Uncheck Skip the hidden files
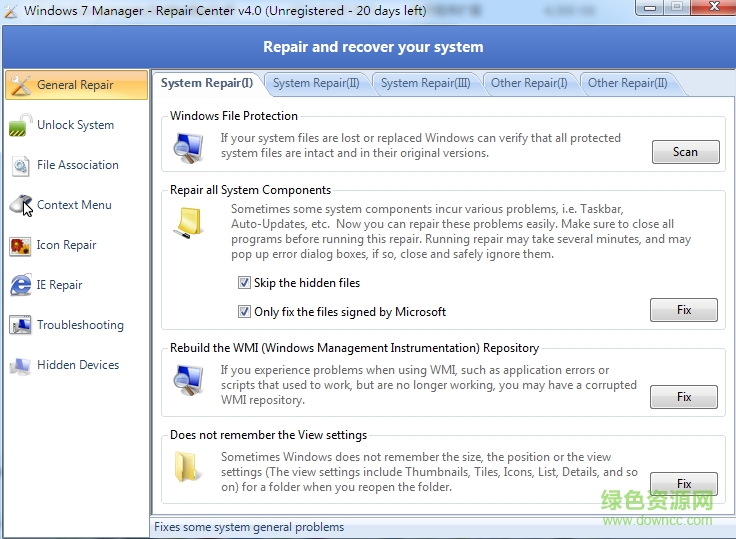 pyautogui.click(x=244, y=283)
